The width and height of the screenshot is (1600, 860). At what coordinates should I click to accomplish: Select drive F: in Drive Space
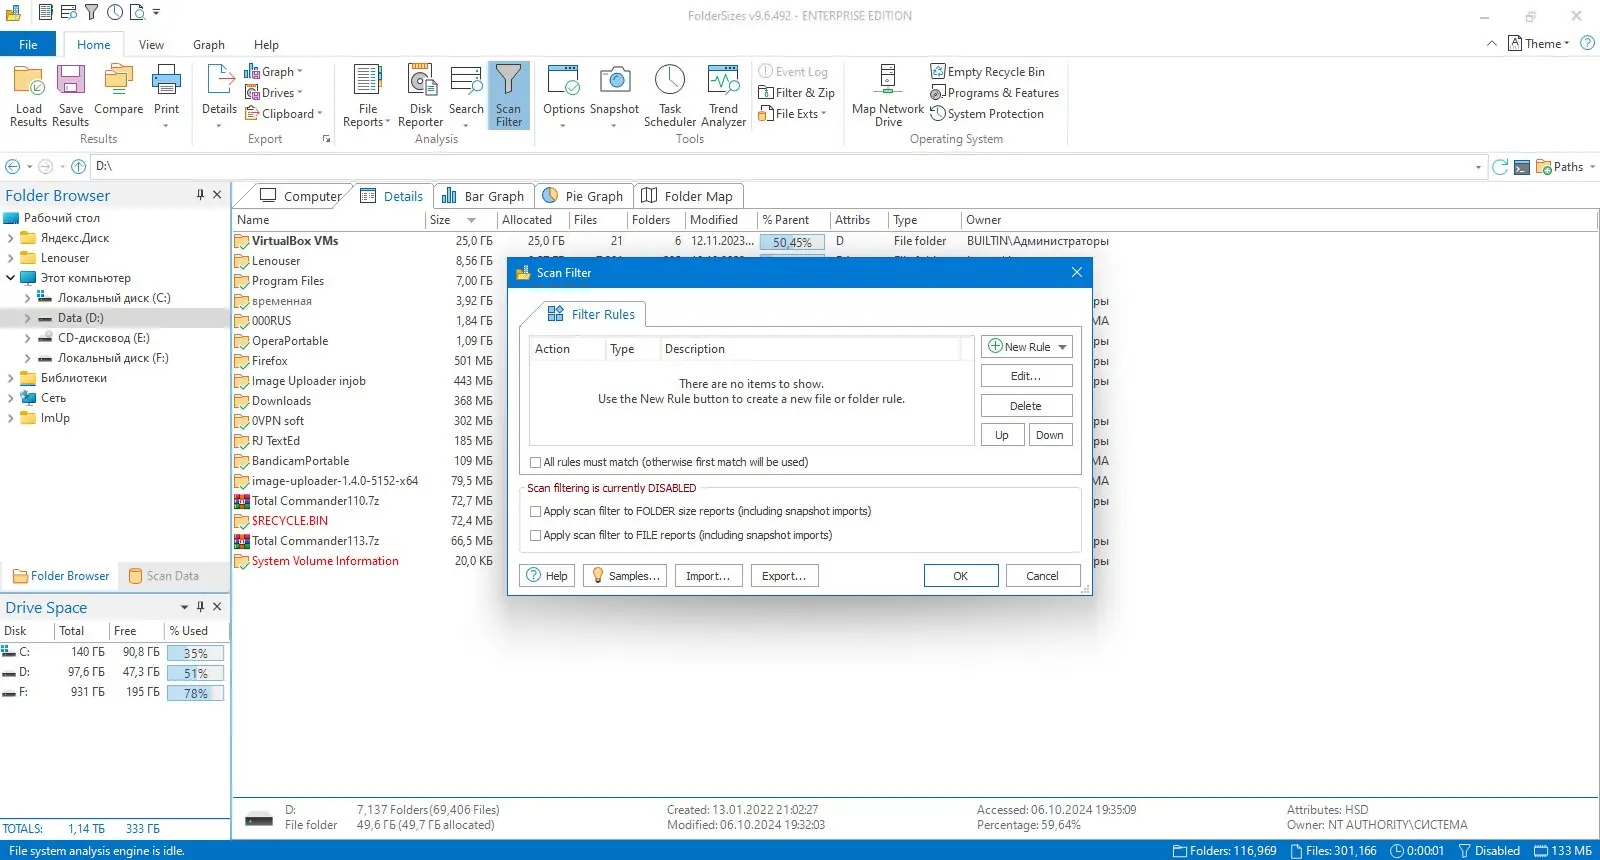(x=114, y=692)
